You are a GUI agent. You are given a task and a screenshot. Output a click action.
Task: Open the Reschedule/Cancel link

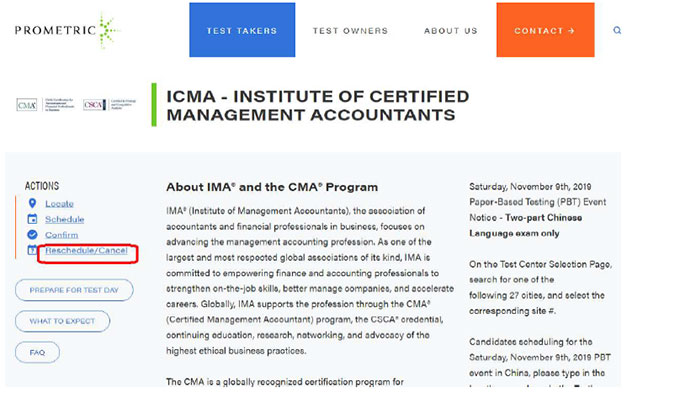(86, 250)
